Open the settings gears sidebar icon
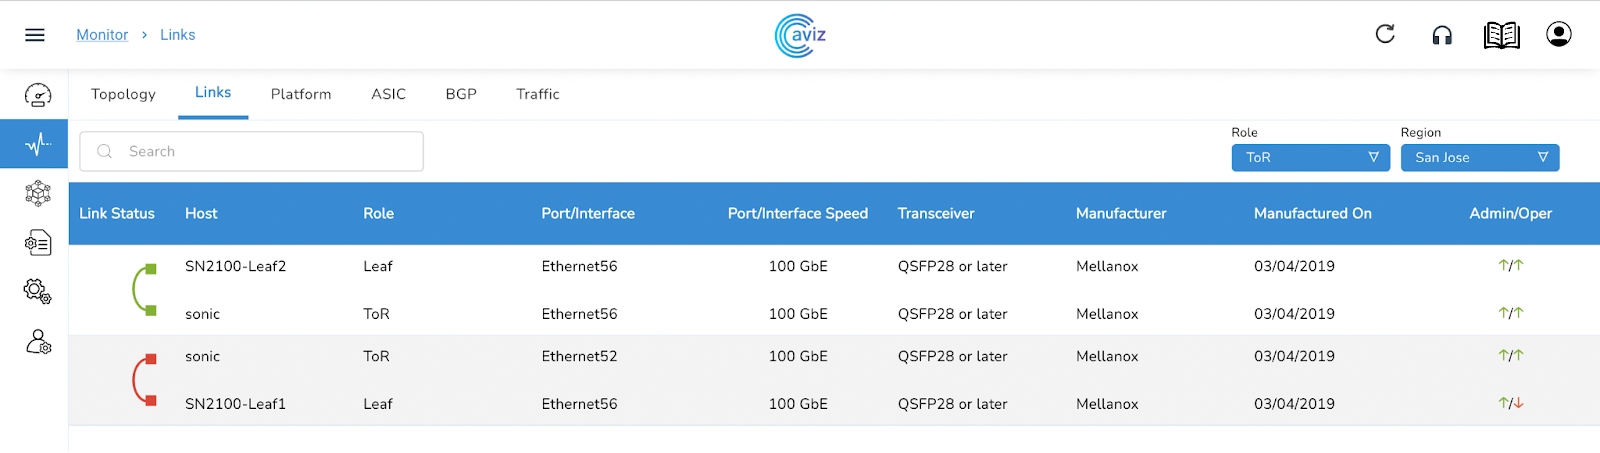This screenshot has height=453, width=1600. click(x=37, y=291)
